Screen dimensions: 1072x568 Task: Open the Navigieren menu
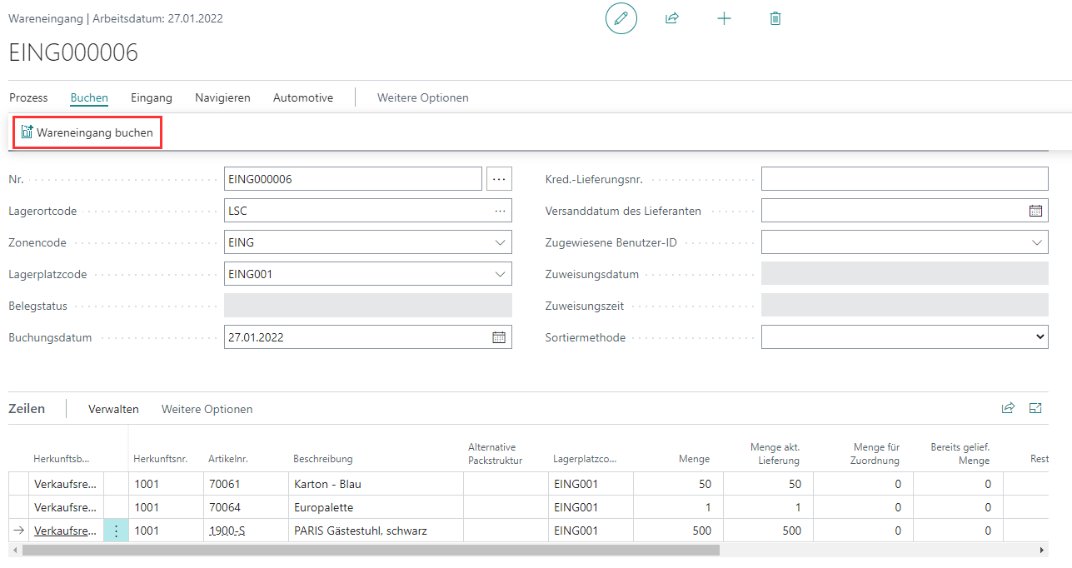[x=222, y=98]
